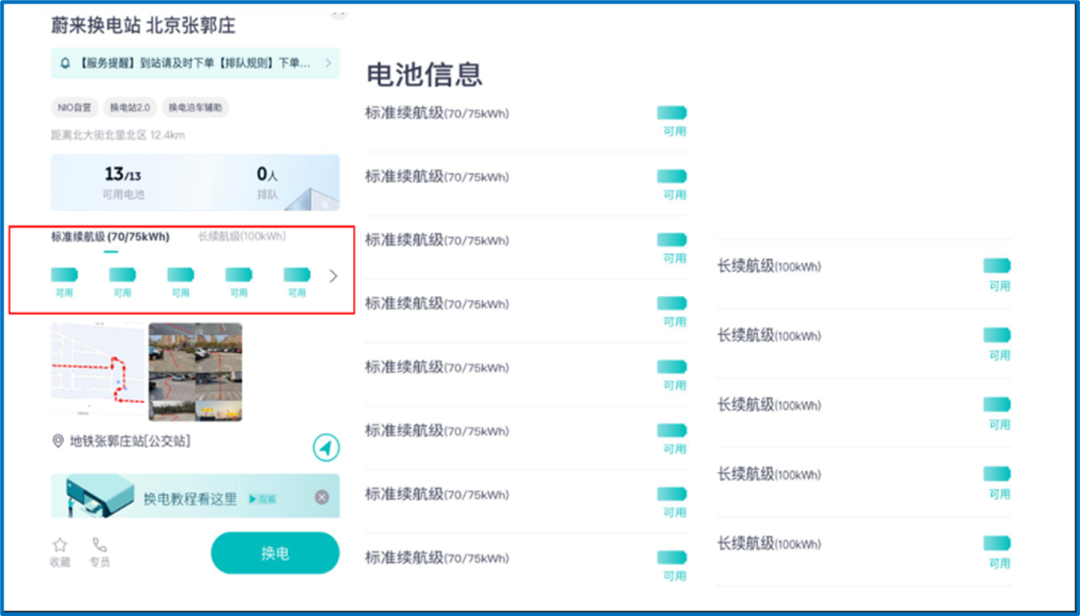This screenshot has width=1080, height=616.
Task: Select the NIO自营 tag
Action: click(74, 107)
